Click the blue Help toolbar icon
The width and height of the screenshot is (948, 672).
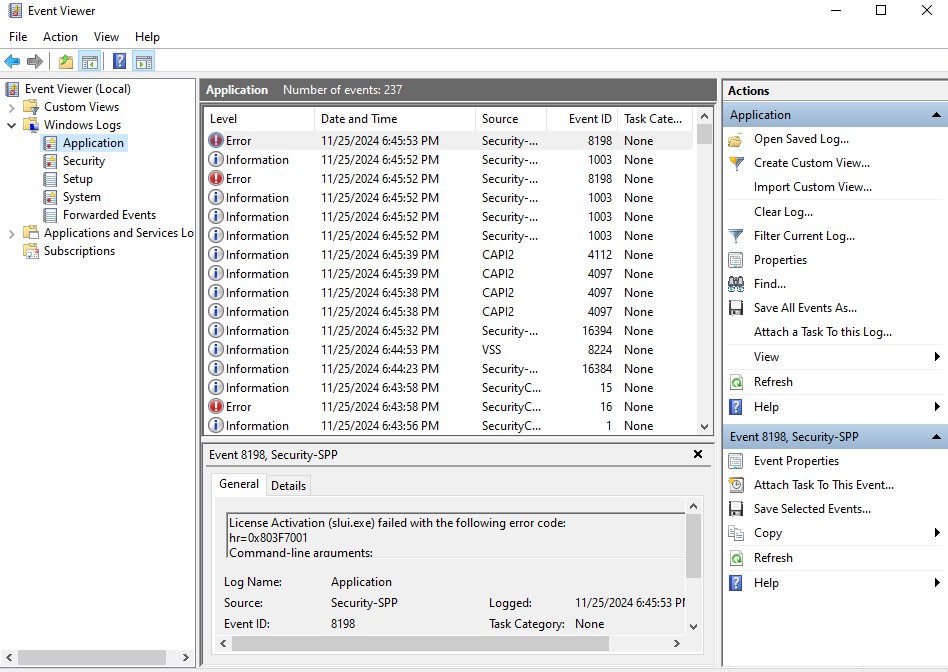pyautogui.click(x=120, y=61)
